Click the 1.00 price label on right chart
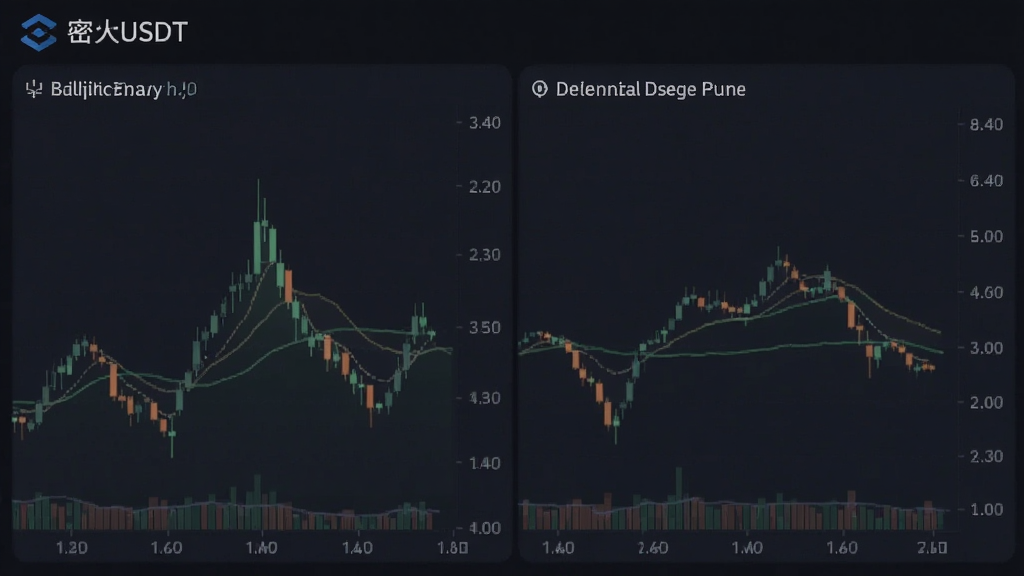The image size is (1024, 576). [x=986, y=509]
